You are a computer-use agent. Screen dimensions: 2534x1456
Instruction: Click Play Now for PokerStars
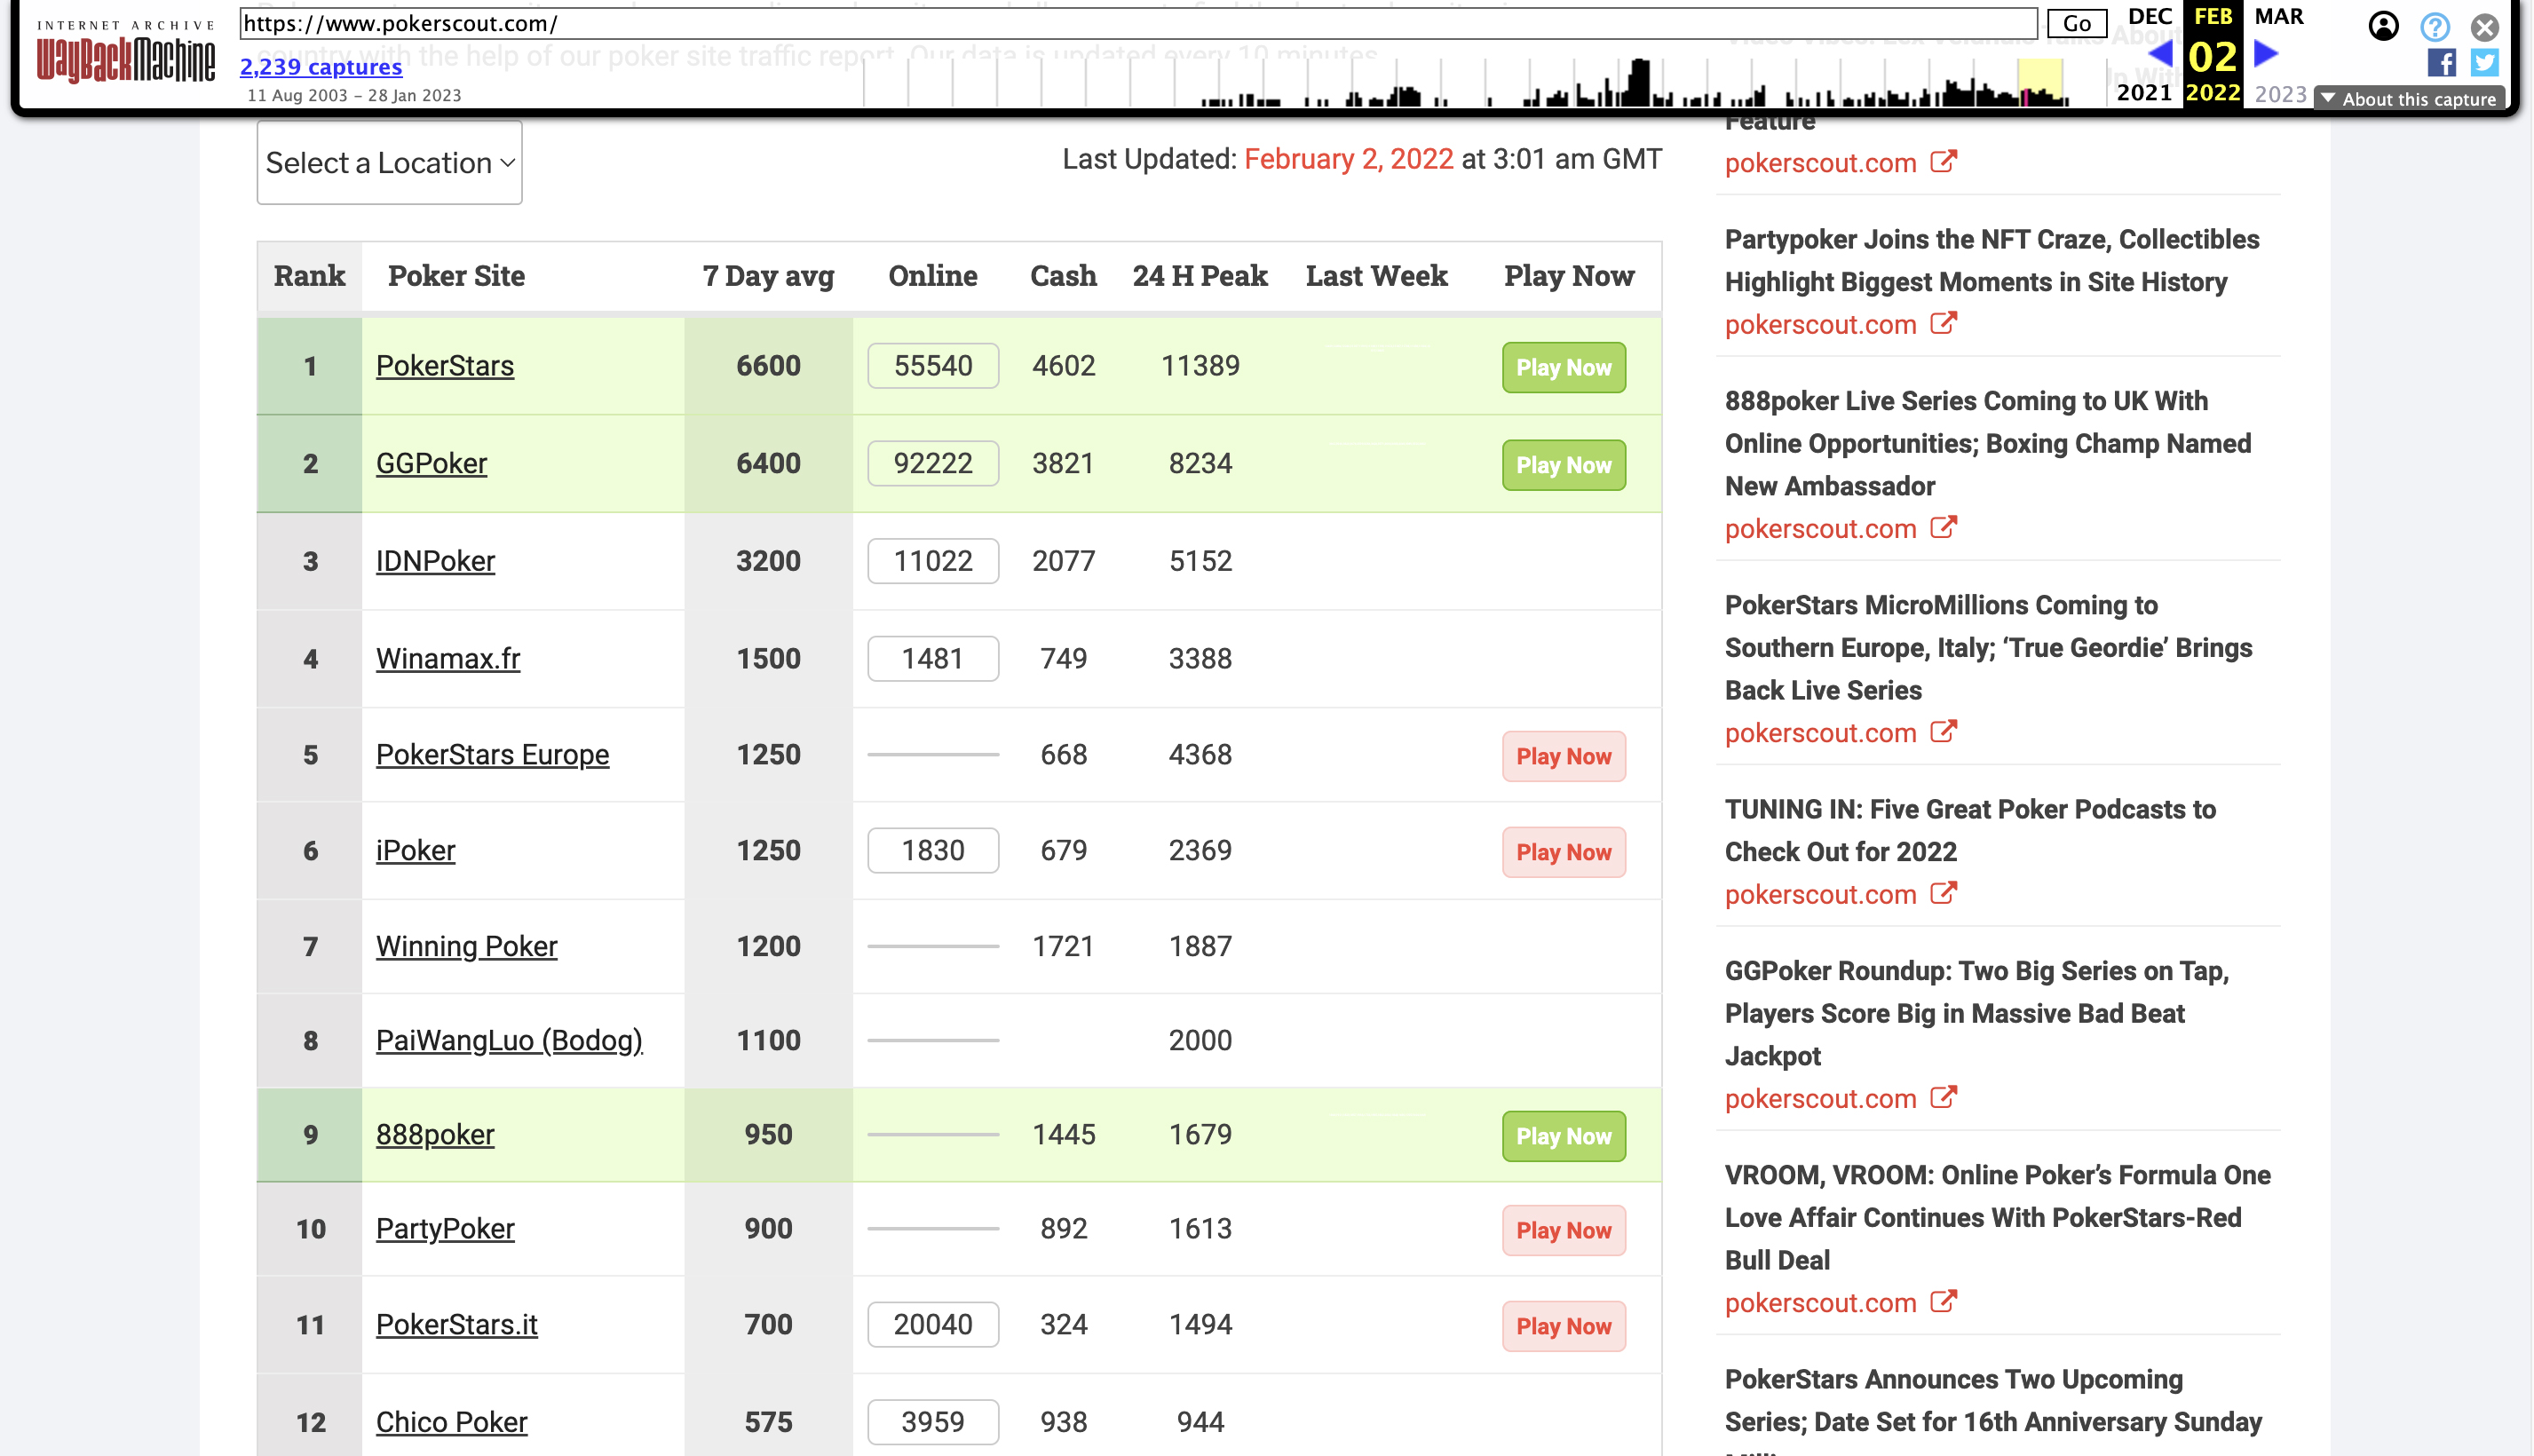pos(1563,367)
